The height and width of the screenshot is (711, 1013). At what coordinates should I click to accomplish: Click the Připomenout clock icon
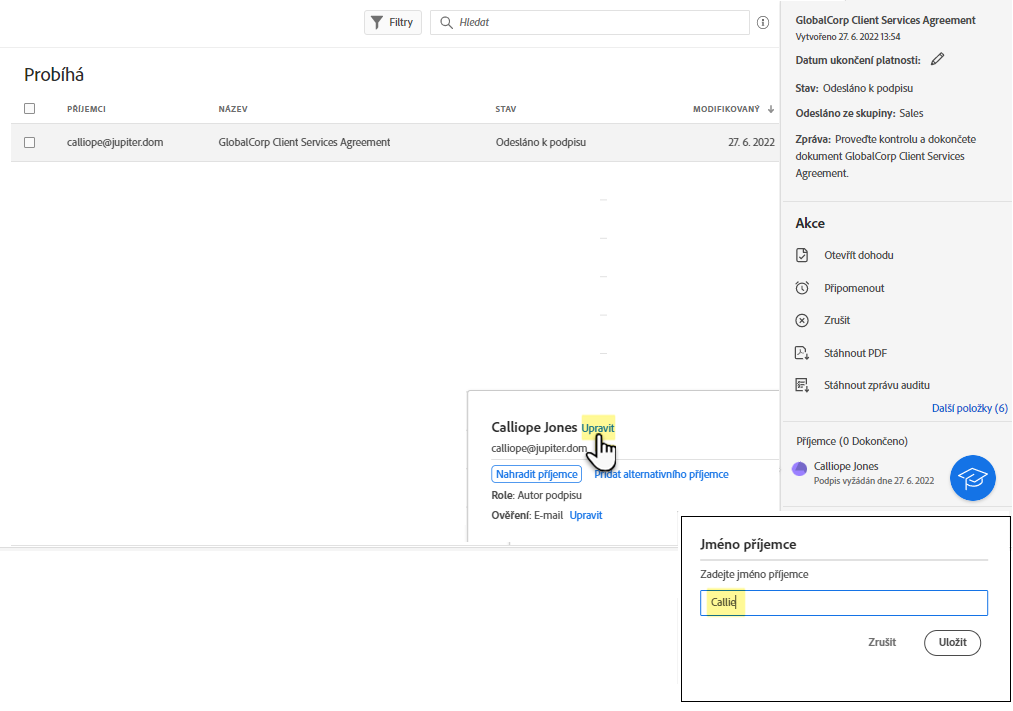[x=802, y=288]
